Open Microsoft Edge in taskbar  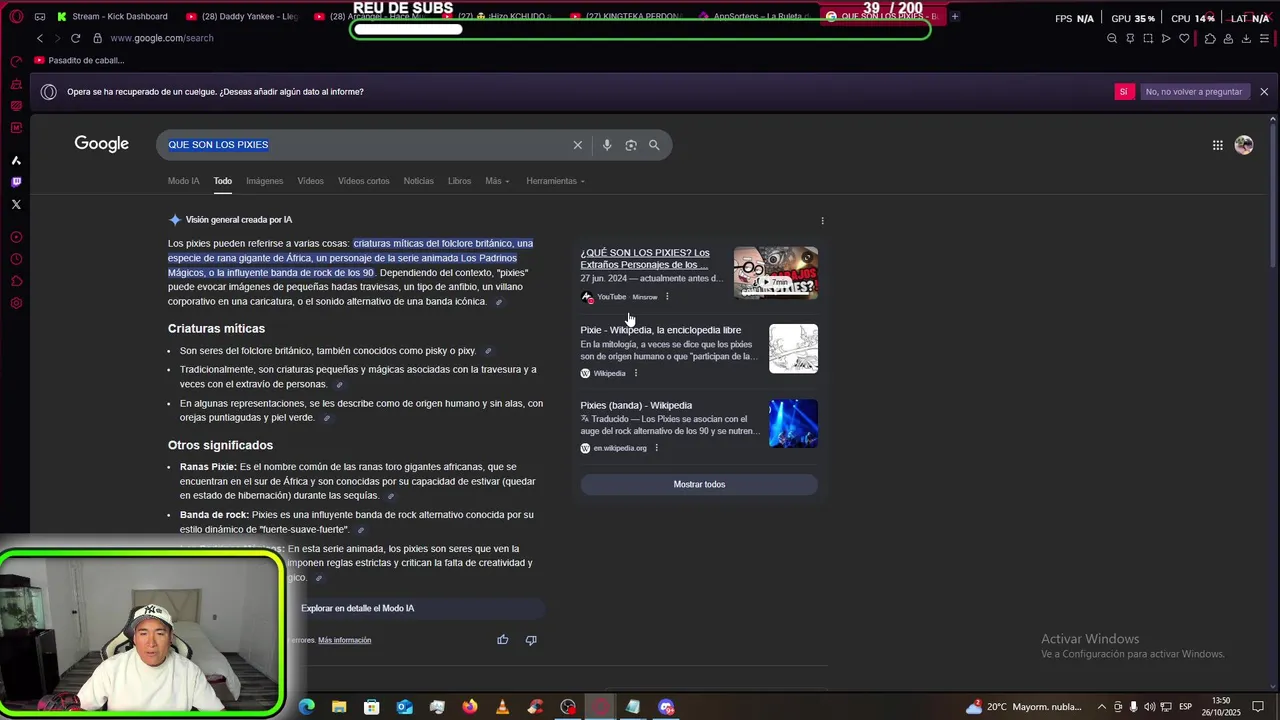tap(307, 707)
